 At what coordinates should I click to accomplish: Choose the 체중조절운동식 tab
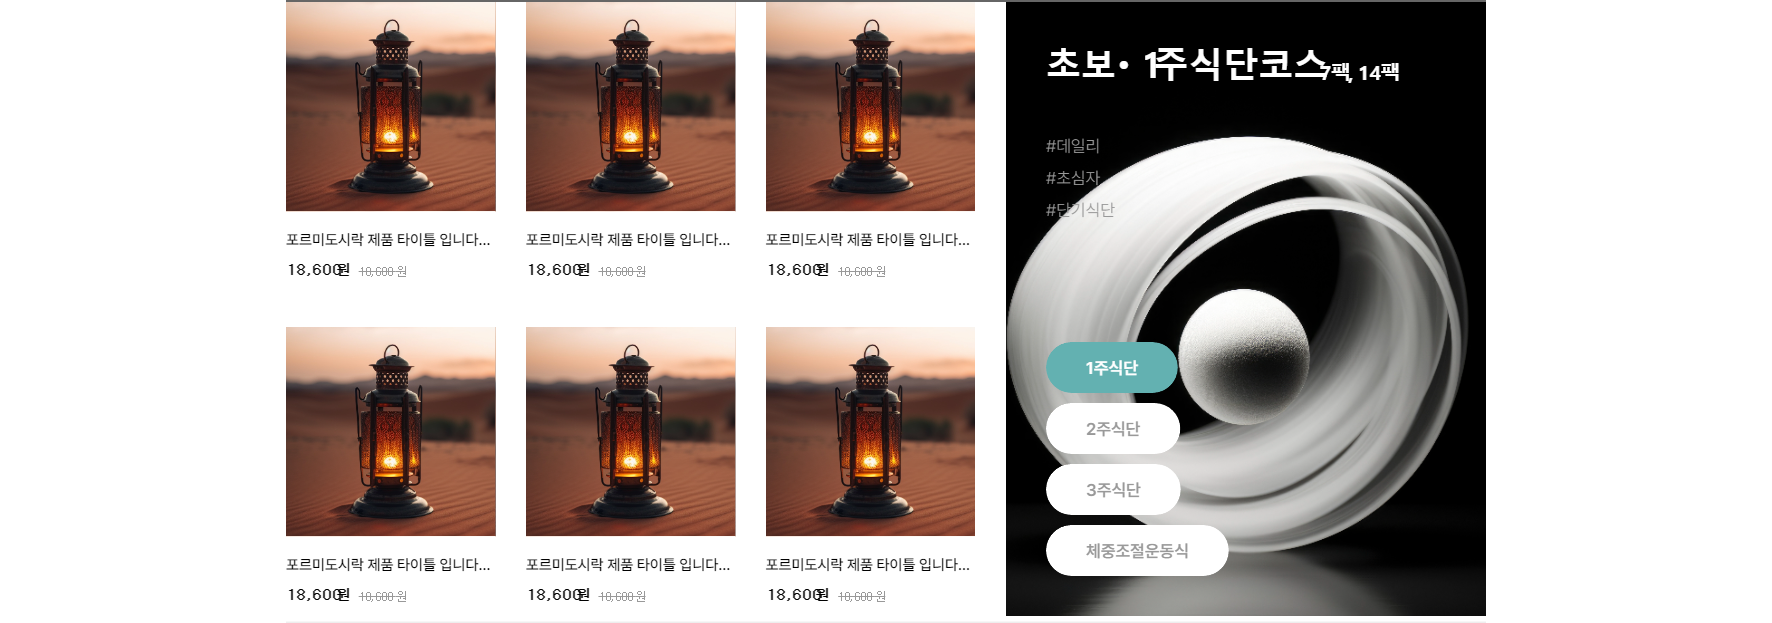coord(1137,551)
